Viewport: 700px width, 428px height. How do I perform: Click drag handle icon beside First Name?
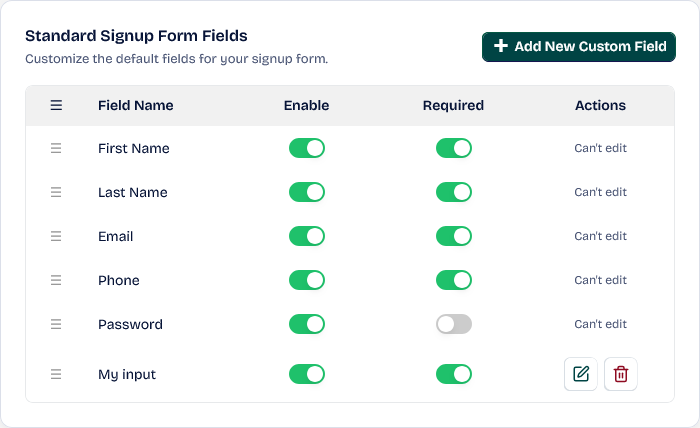(x=56, y=148)
